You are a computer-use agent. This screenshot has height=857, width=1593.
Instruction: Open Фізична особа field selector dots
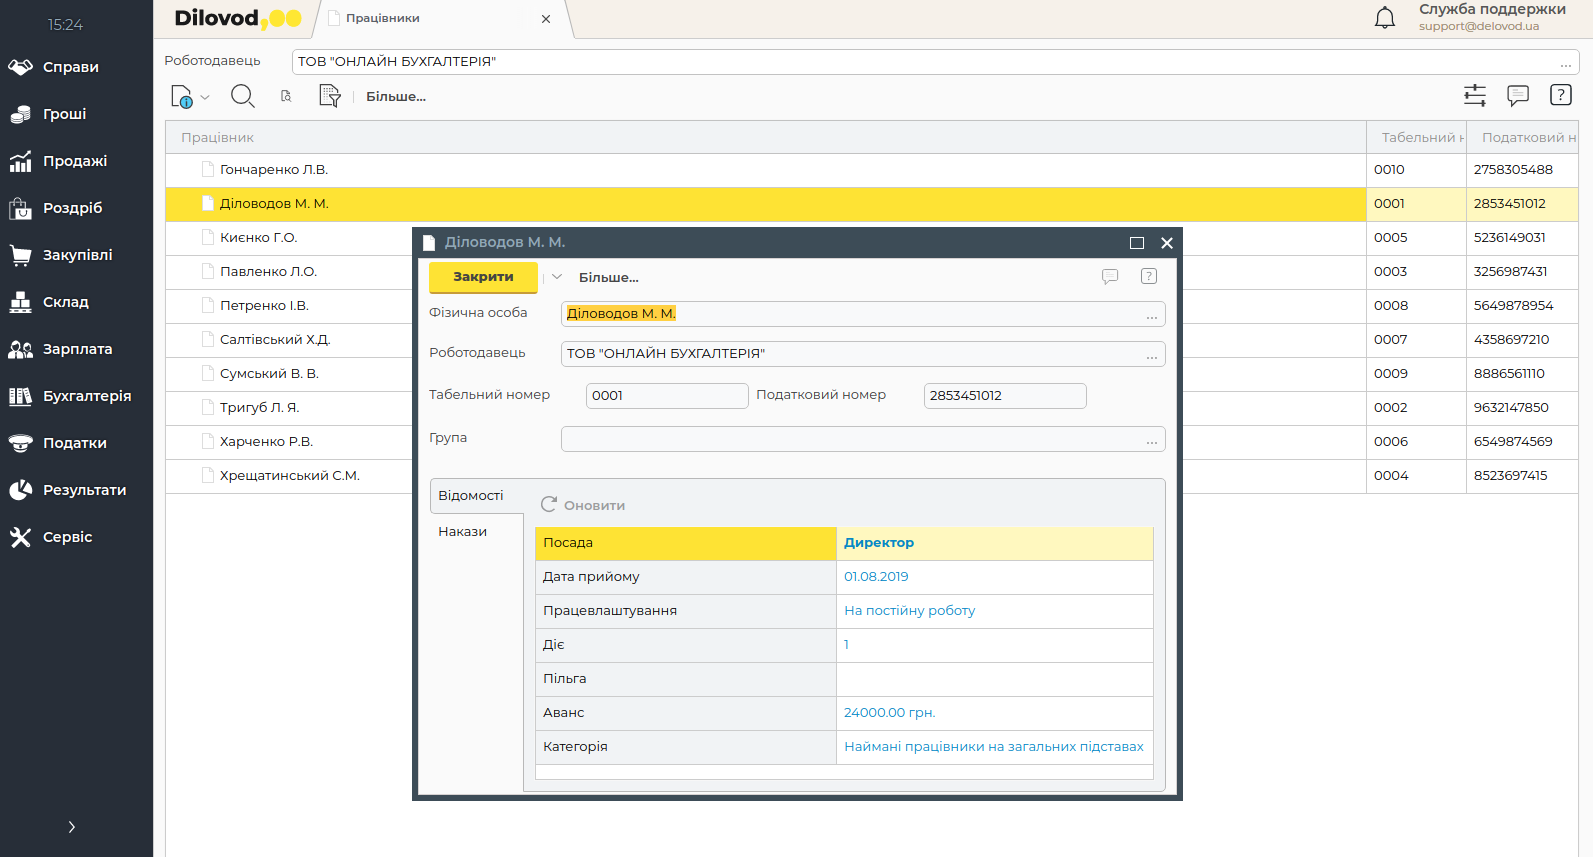(1152, 315)
